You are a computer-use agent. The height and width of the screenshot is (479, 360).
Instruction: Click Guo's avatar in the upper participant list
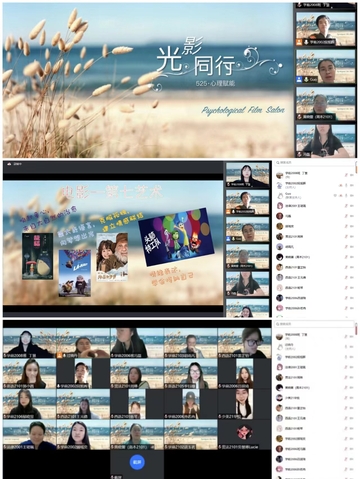point(280,196)
